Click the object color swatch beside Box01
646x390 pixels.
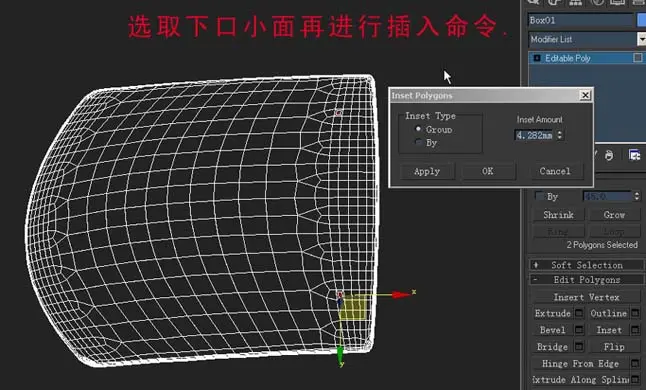[x=641, y=20]
